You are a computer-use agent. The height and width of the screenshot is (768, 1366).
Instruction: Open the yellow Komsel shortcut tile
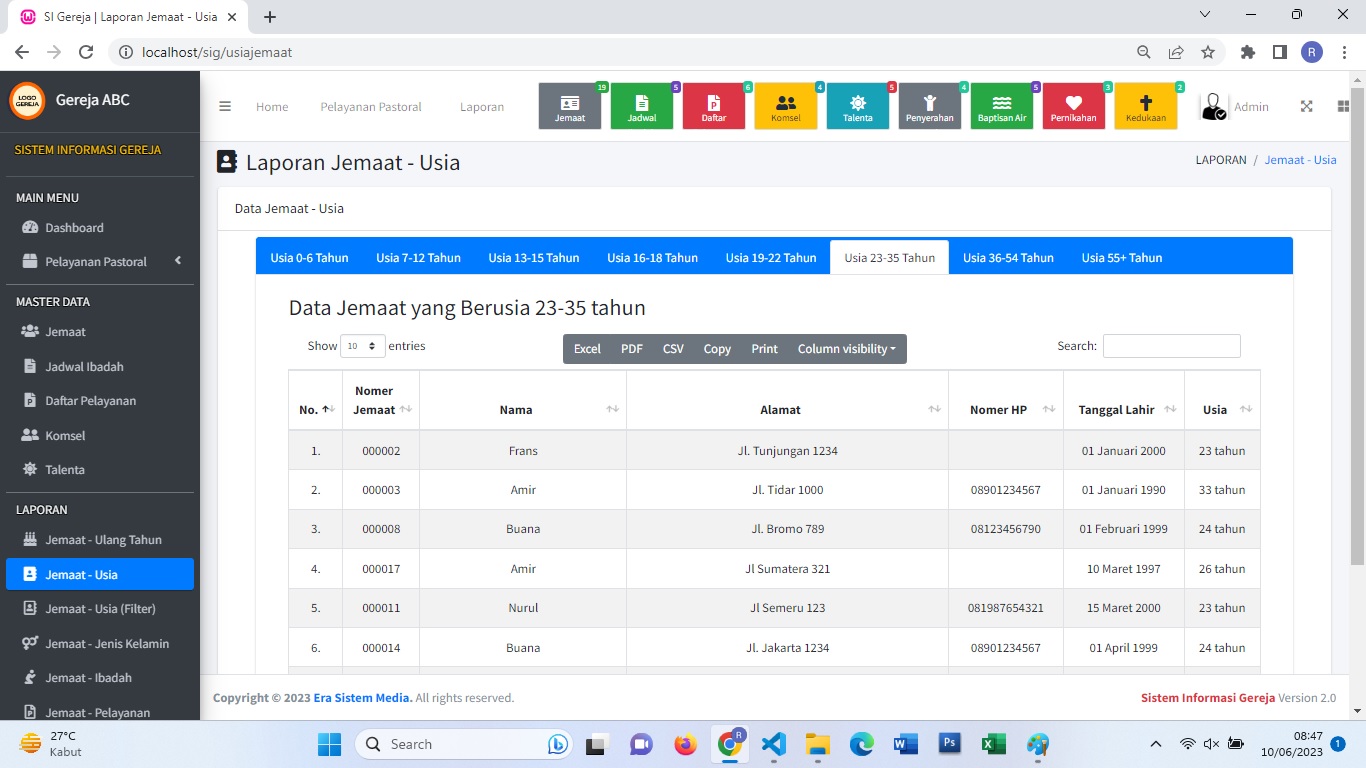click(x=786, y=106)
